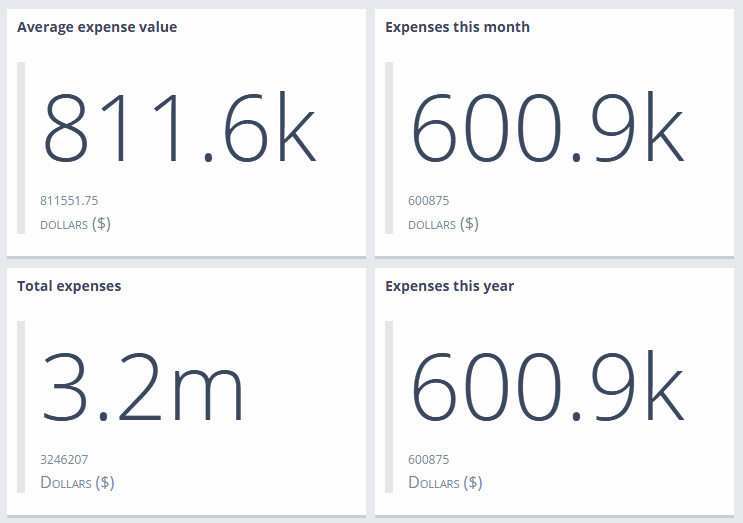This screenshot has height=523, width=743.
Task: Click the gray vertical bar in Total expenses card
Action: [x=21, y=406]
